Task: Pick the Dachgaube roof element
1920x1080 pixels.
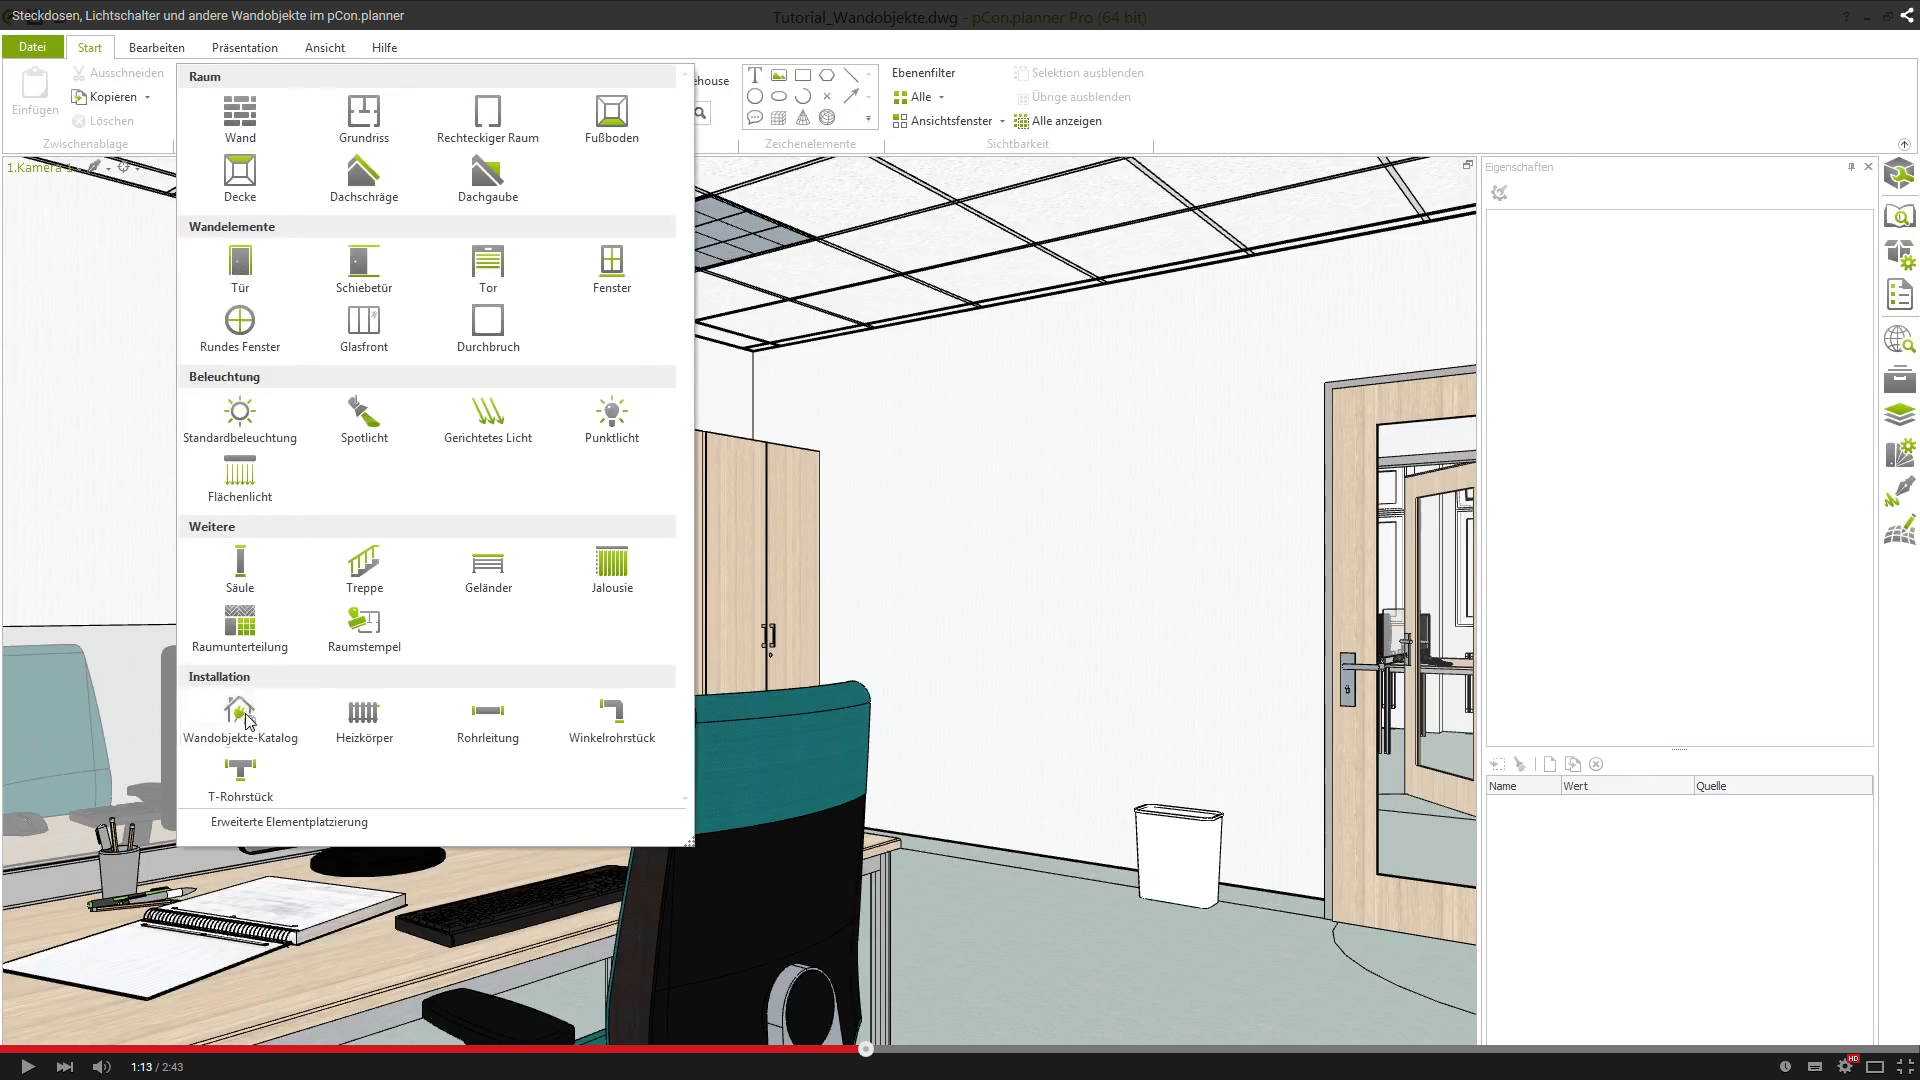Action: 487,172
